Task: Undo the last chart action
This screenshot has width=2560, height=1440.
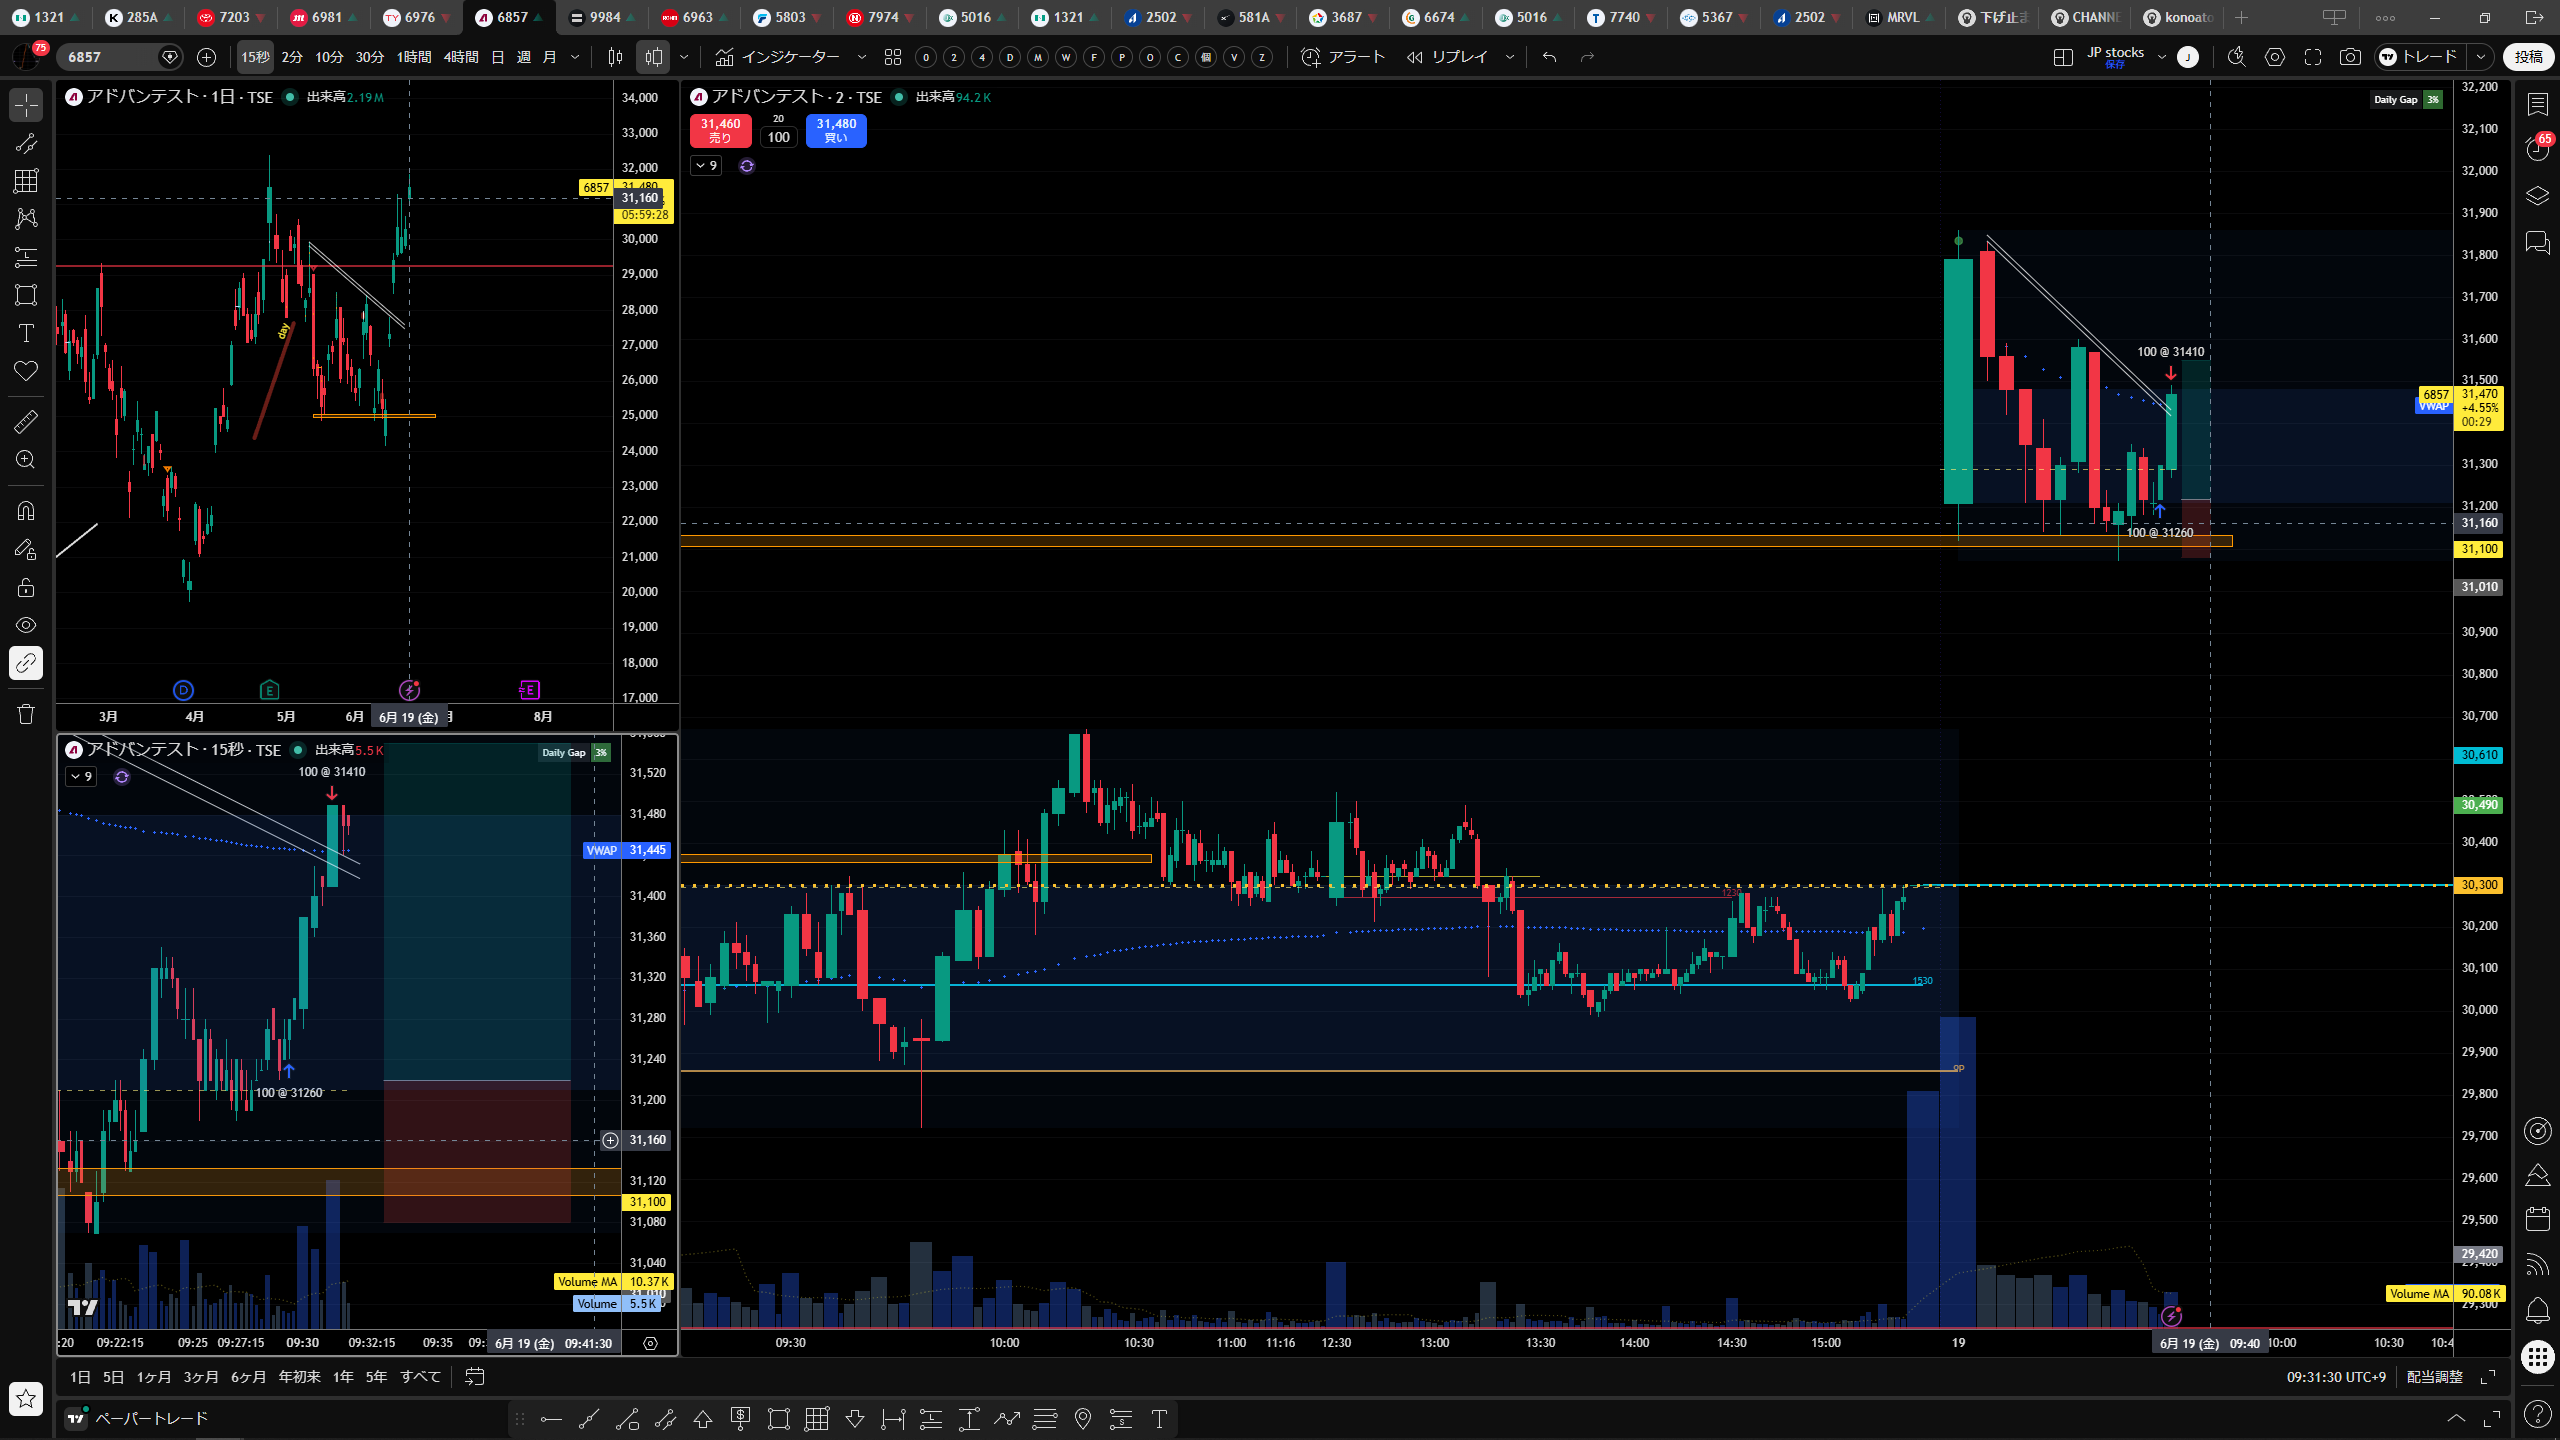Action: (1549, 57)
